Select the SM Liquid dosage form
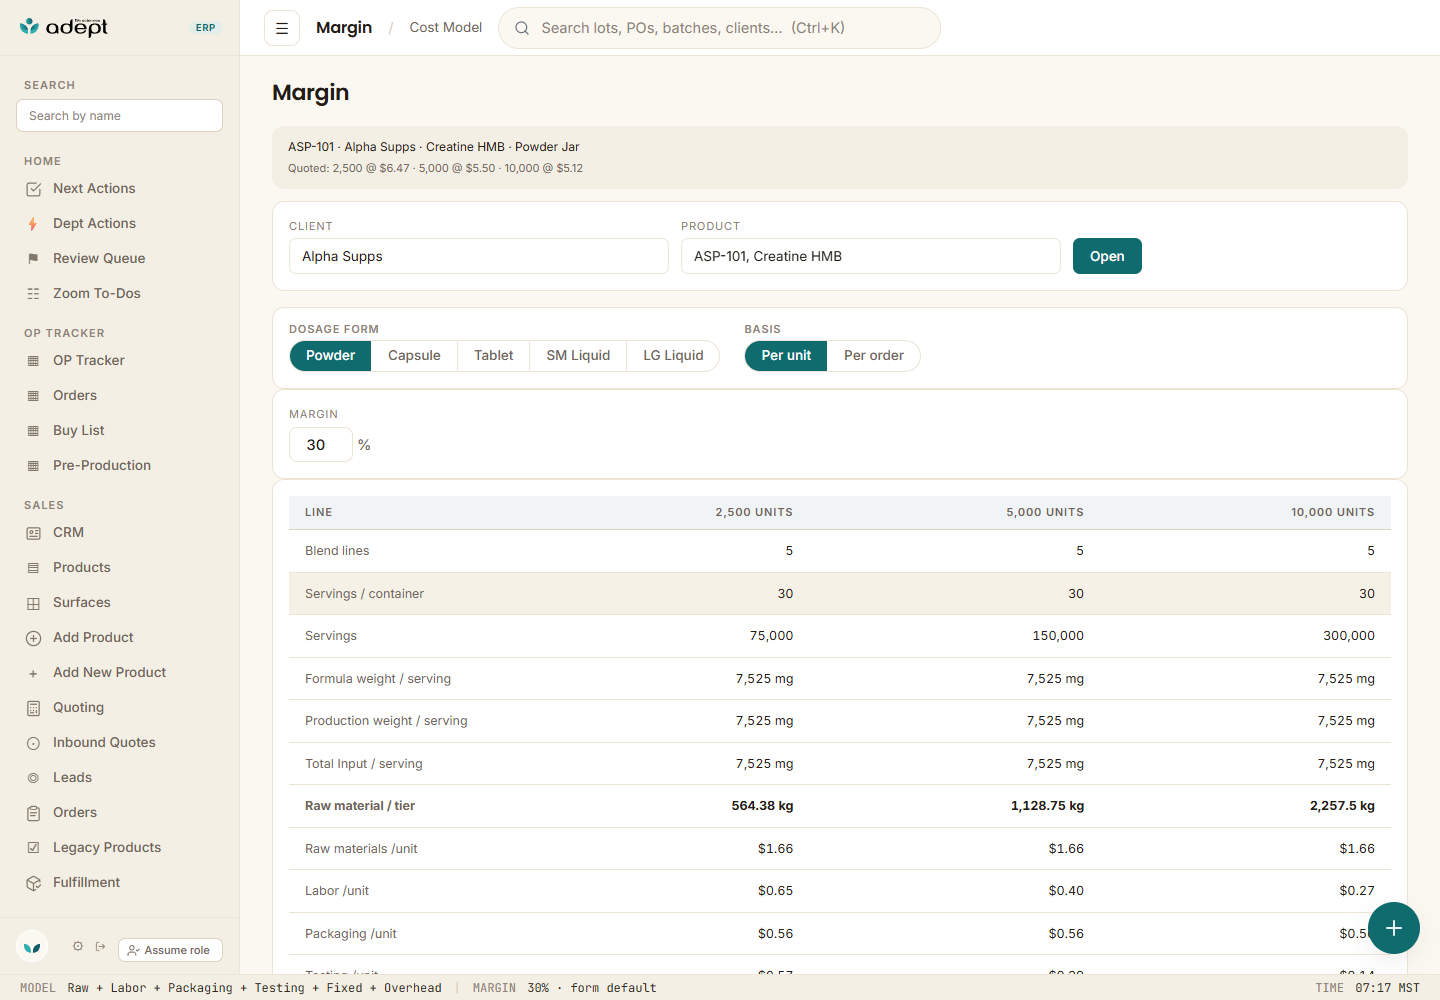Image resolution: width=1440 pixels, height=1000 pixels. 578,356
